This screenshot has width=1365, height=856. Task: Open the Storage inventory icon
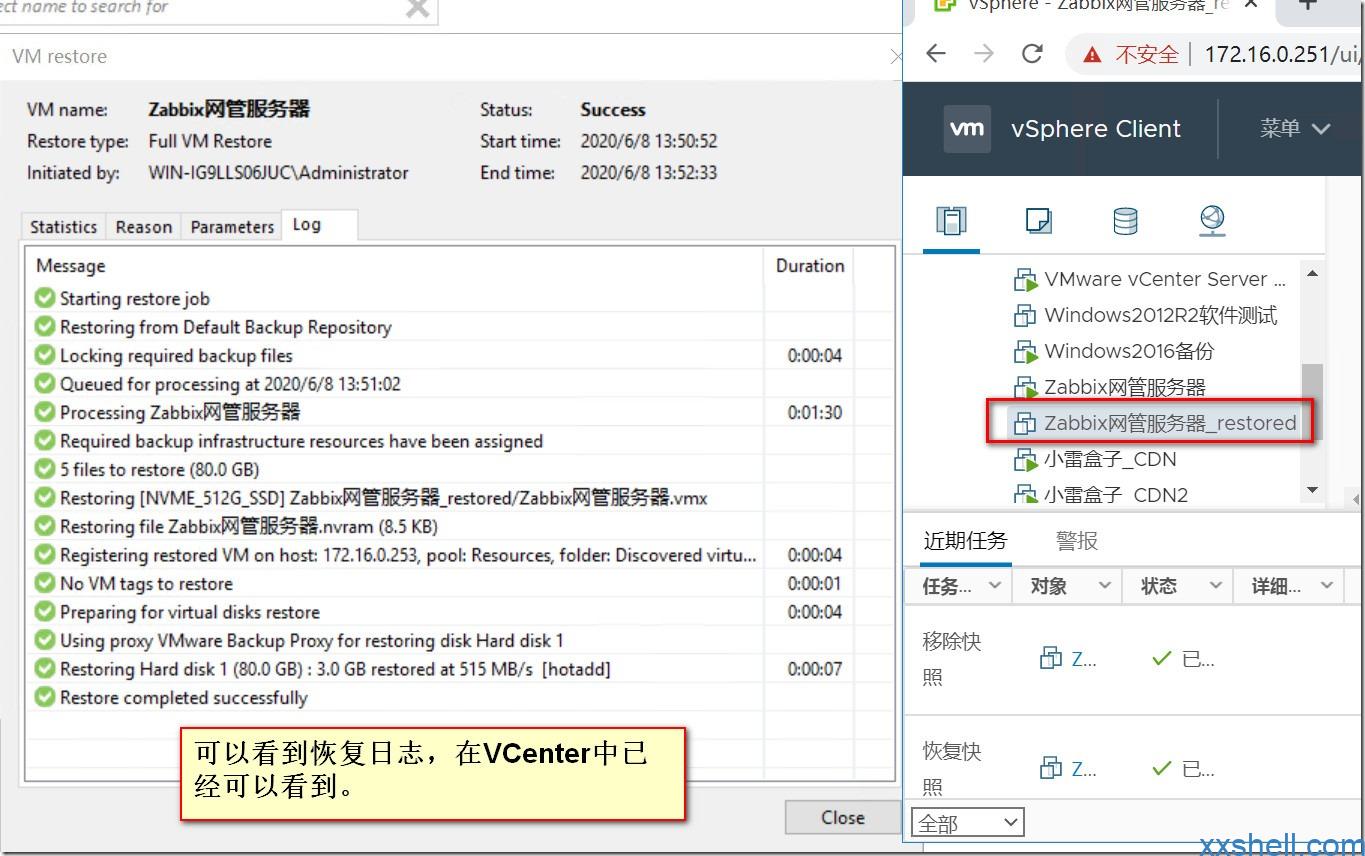point(1125,220)
